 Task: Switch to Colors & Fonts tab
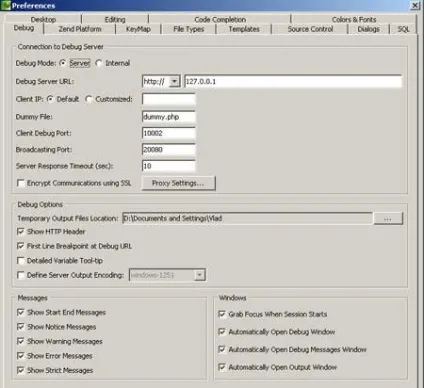354,20
